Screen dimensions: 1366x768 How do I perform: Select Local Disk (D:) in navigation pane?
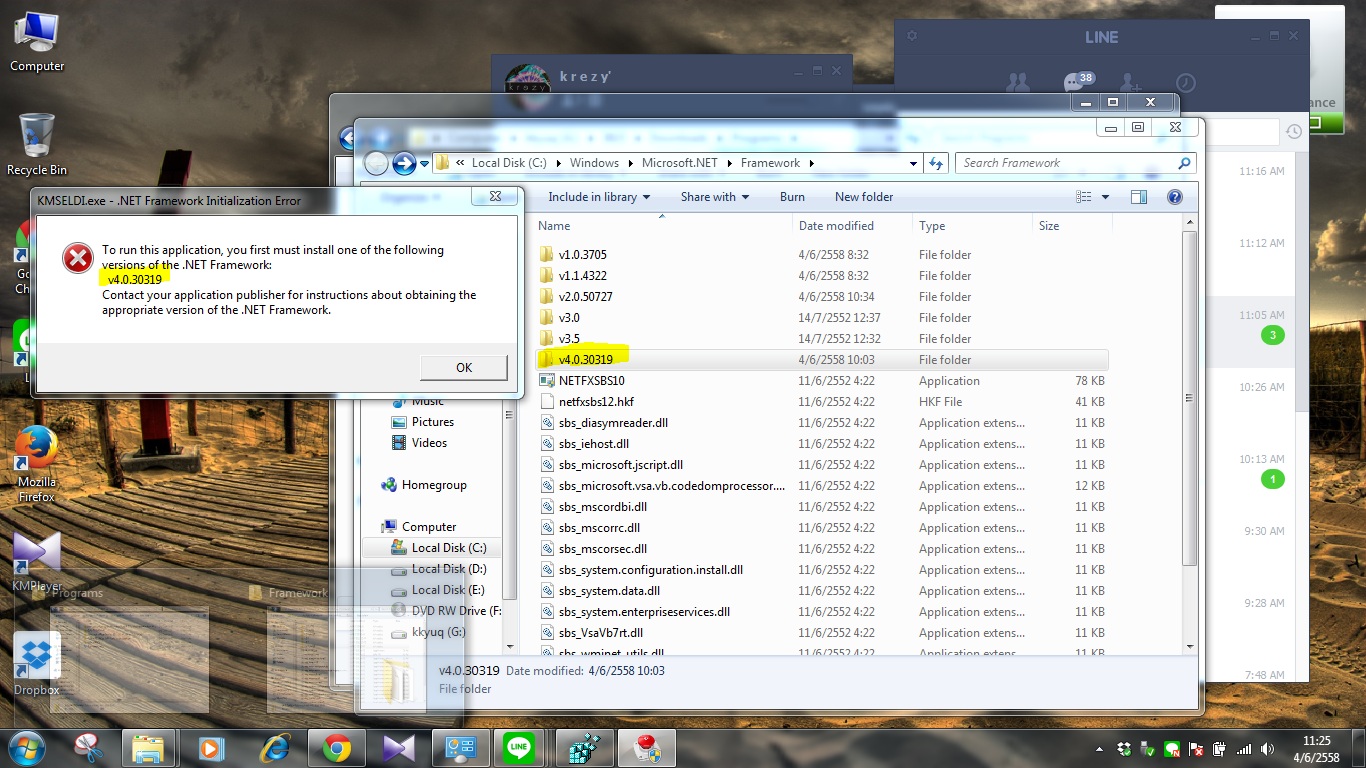[438, 569]
